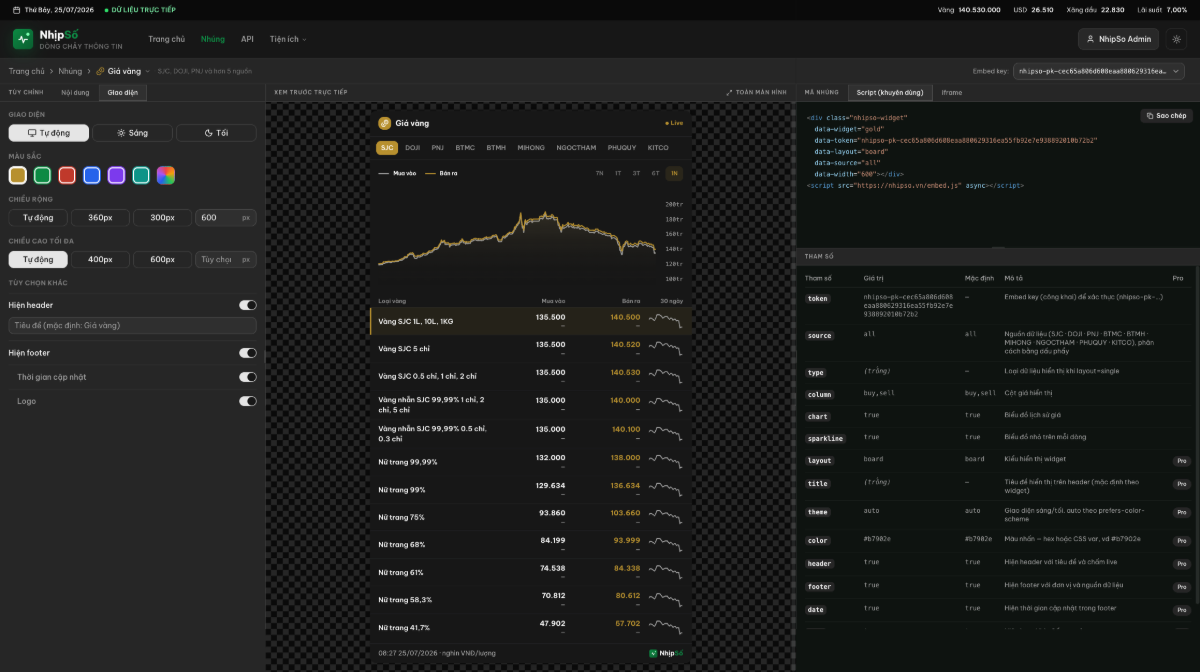The image size is (1200, 672).
Task: Open Trang chủ in the top navigation
Action: coord(167,39)
